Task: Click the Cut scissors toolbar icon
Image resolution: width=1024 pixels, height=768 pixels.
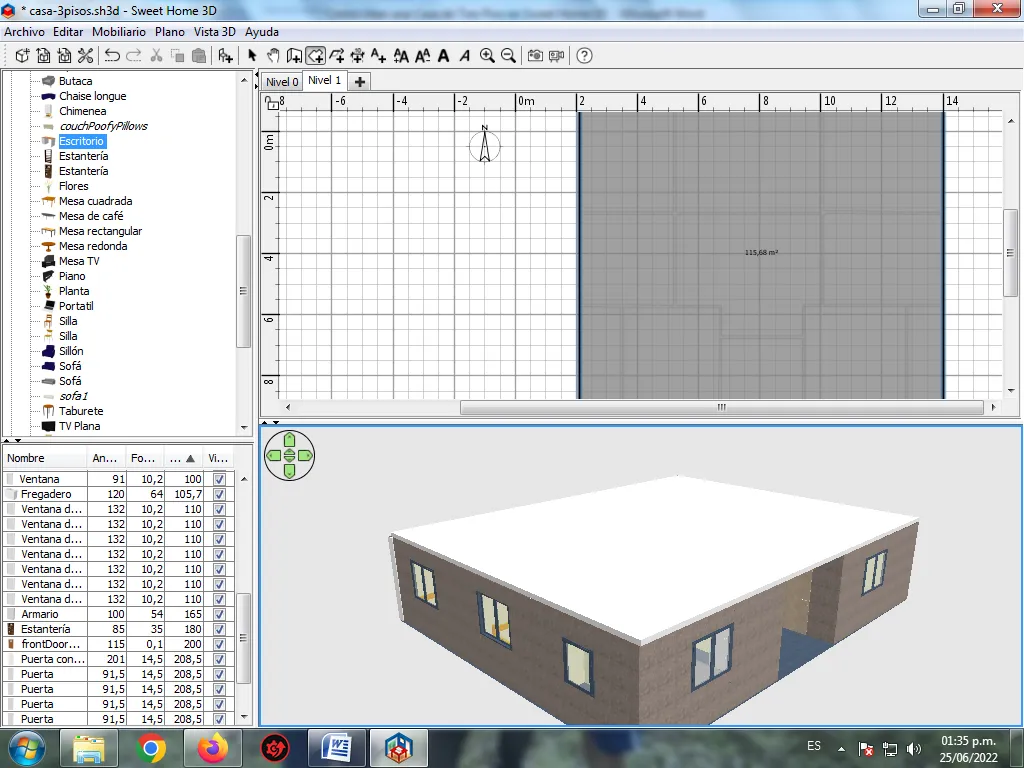Action: [156, 56]
